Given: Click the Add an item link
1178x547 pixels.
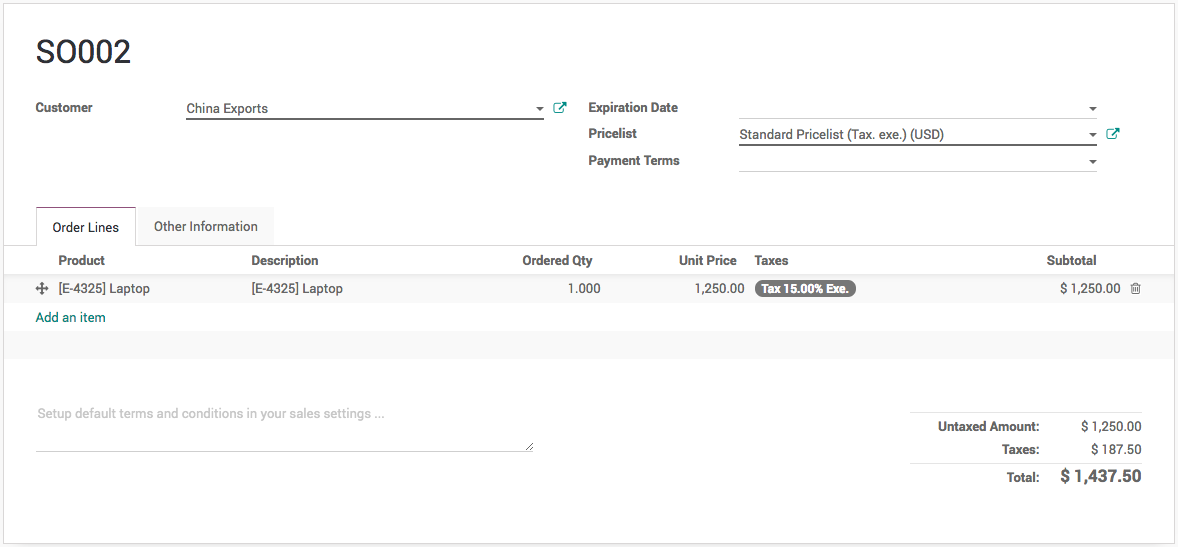Looking at the screenshot, I should pos(71,318).
